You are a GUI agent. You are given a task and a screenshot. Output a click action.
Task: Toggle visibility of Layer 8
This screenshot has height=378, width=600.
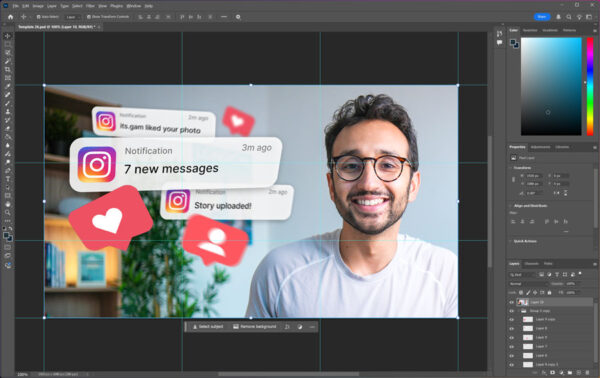[x=512, y=328]
